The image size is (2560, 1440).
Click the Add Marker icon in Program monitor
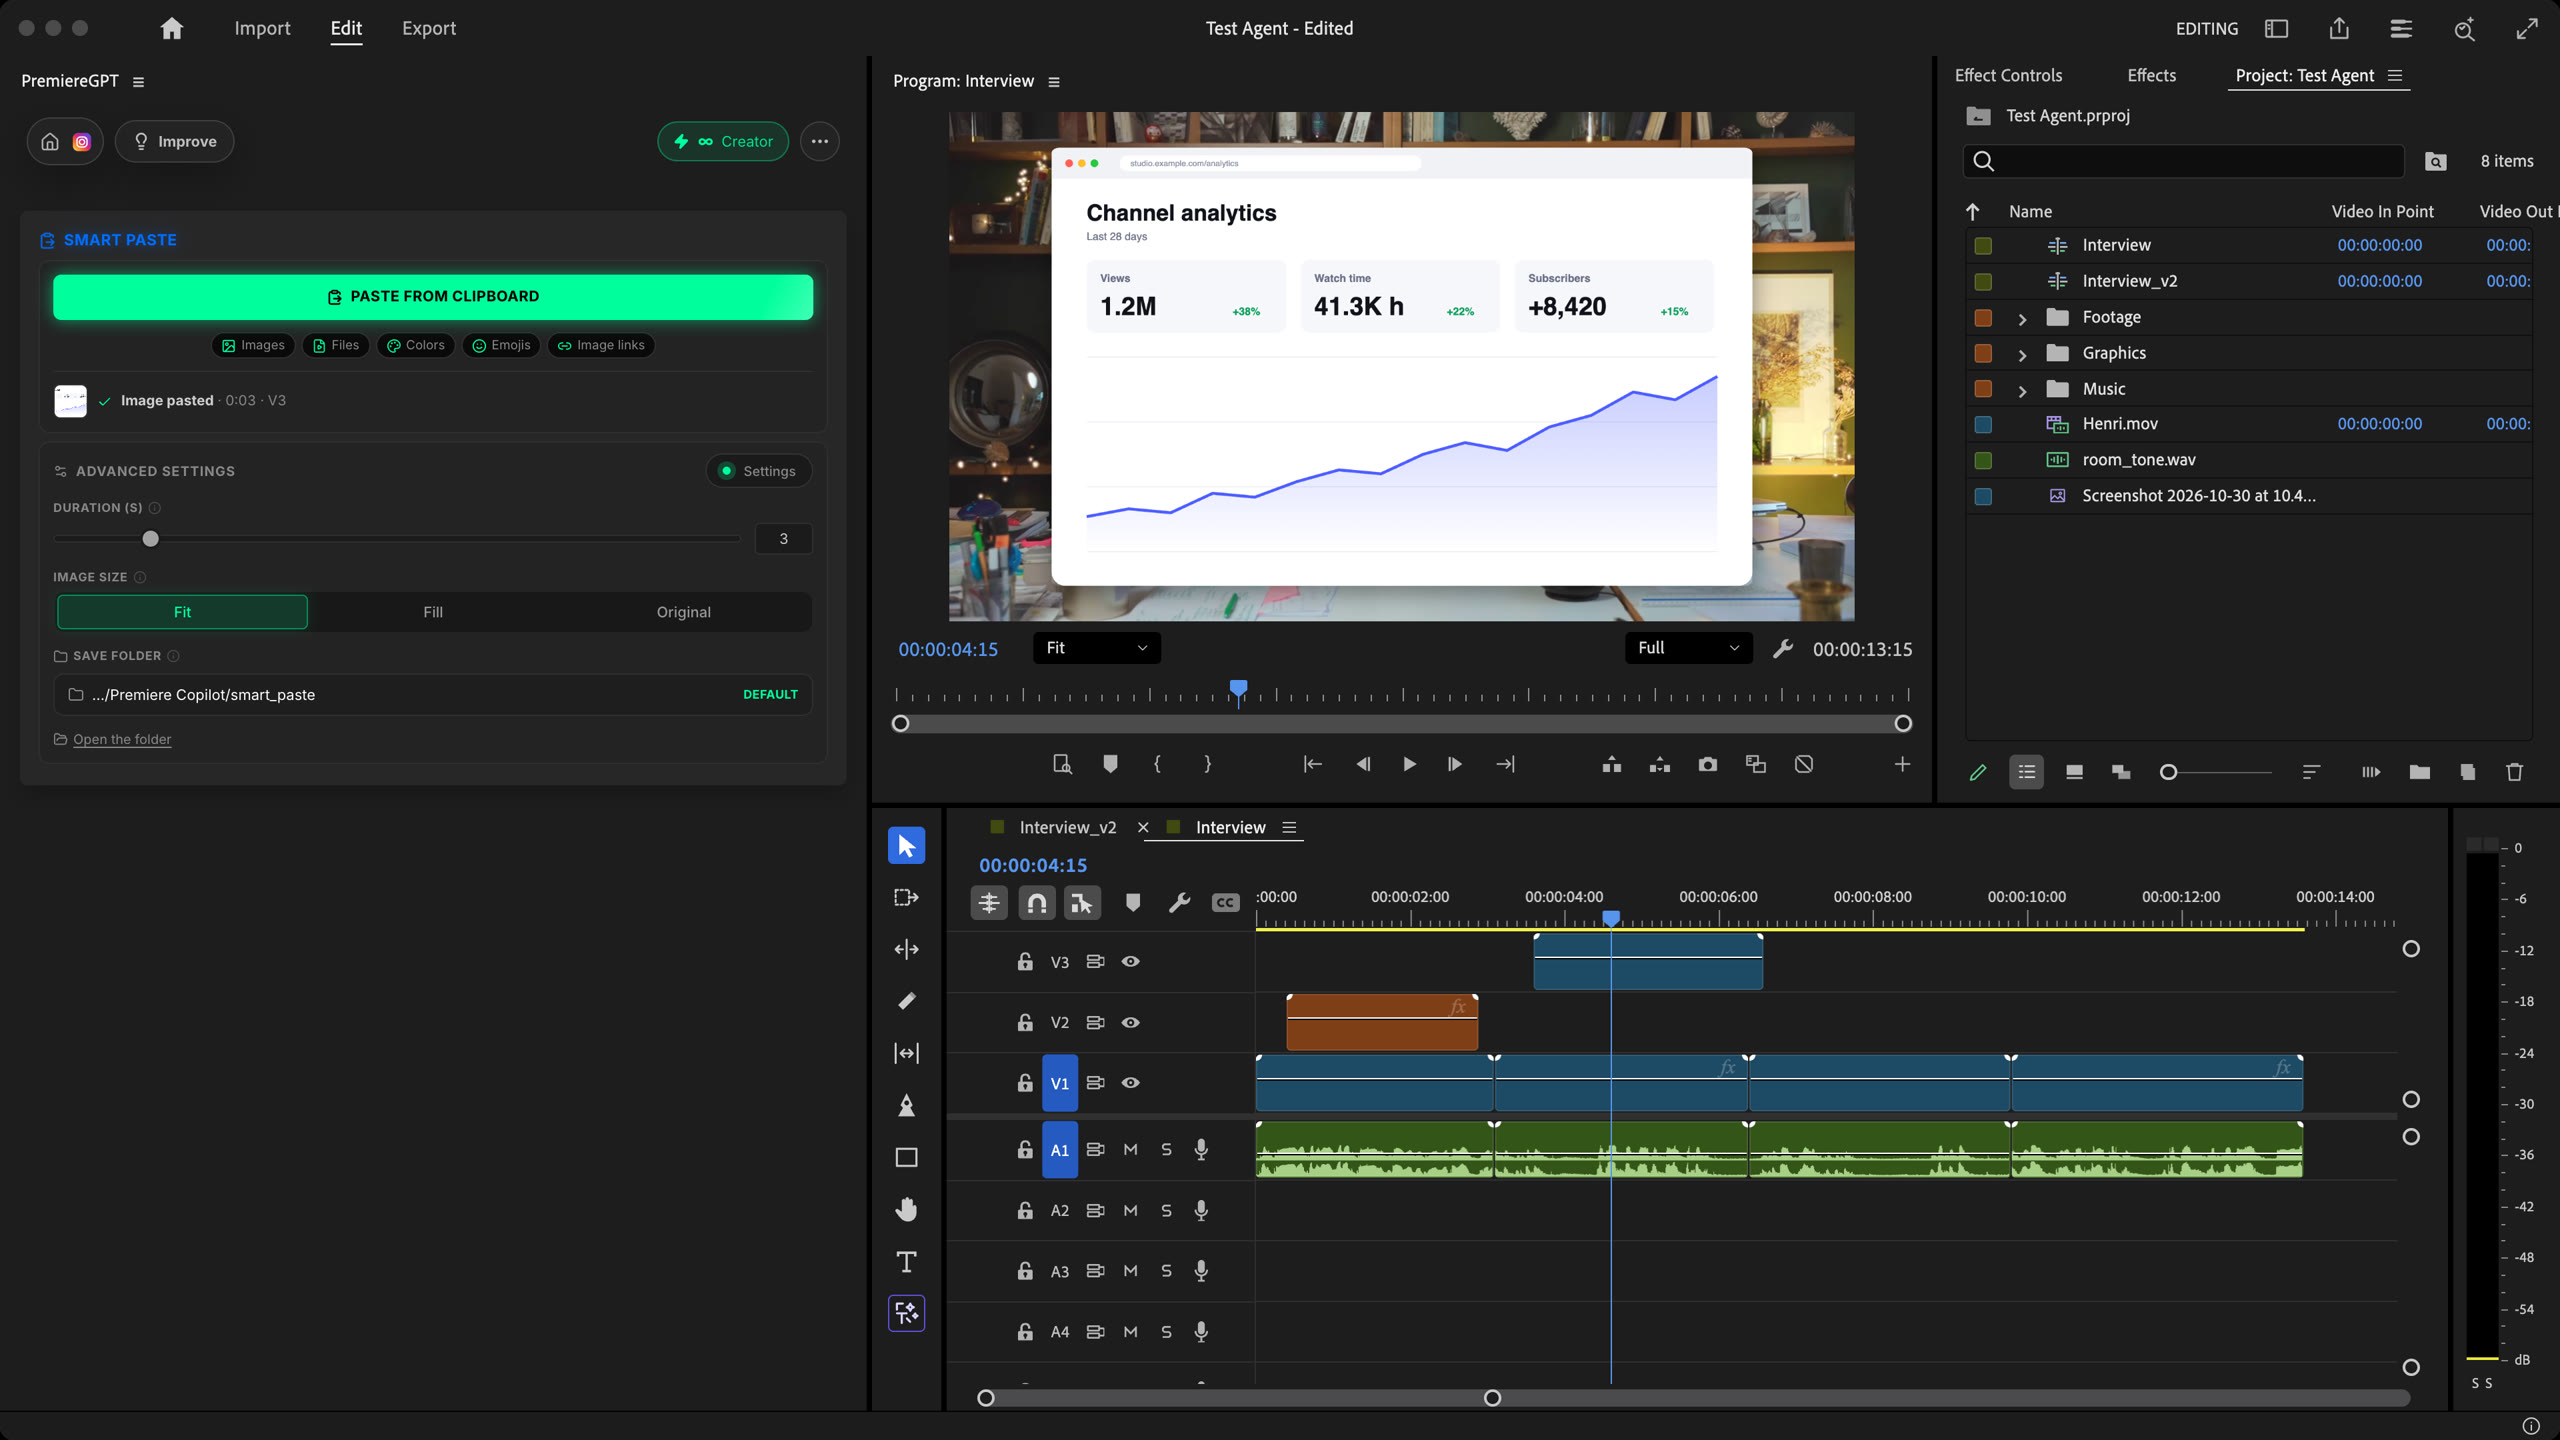[1109, 764]
